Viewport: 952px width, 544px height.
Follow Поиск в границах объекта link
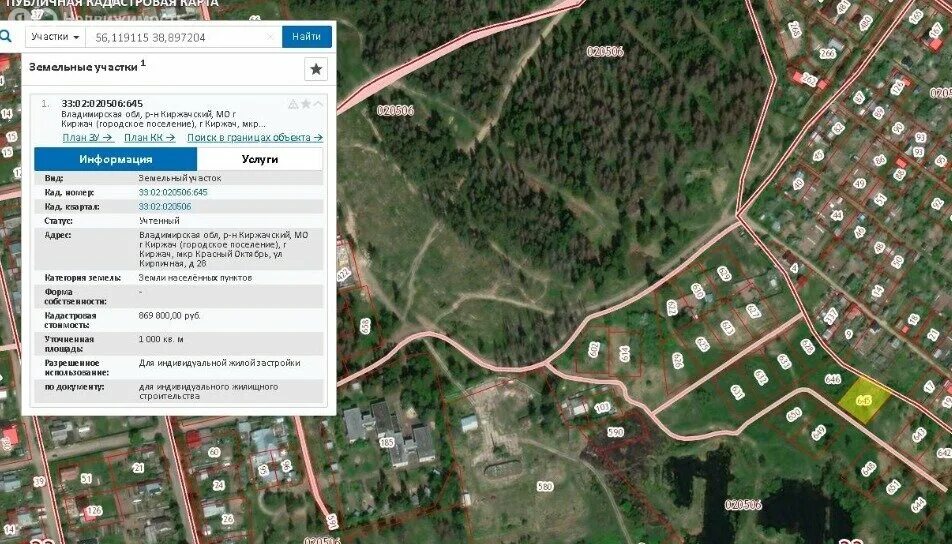coord(255,138)
